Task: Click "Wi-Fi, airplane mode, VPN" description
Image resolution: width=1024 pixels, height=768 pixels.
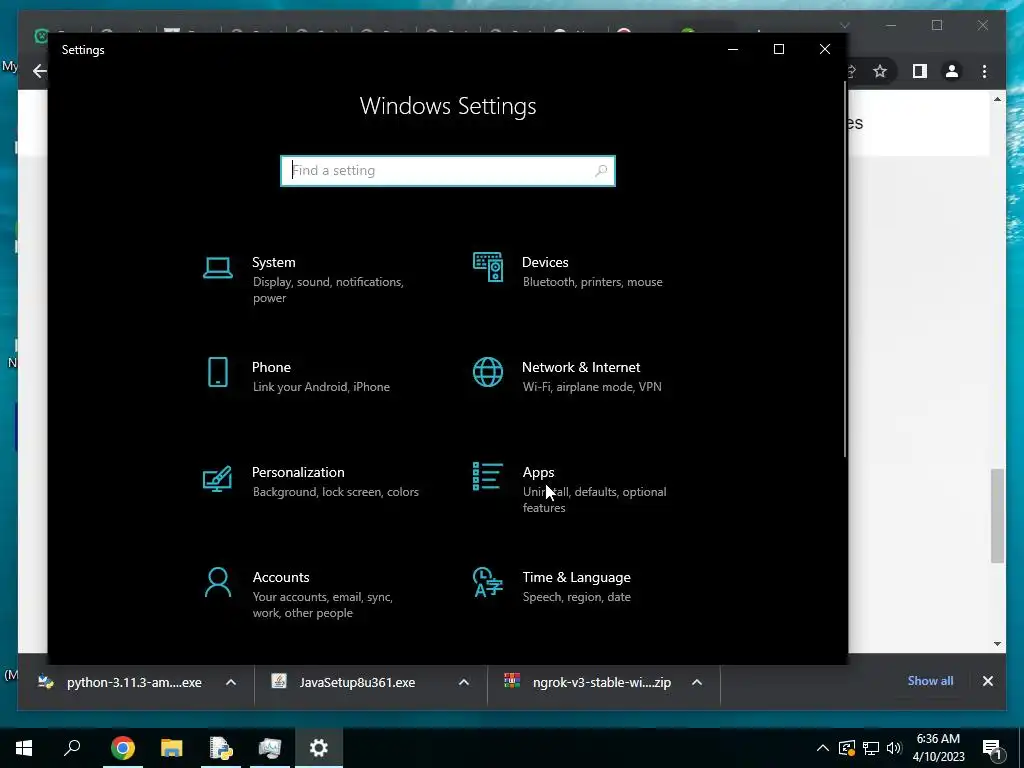Action: click(592, 387)
